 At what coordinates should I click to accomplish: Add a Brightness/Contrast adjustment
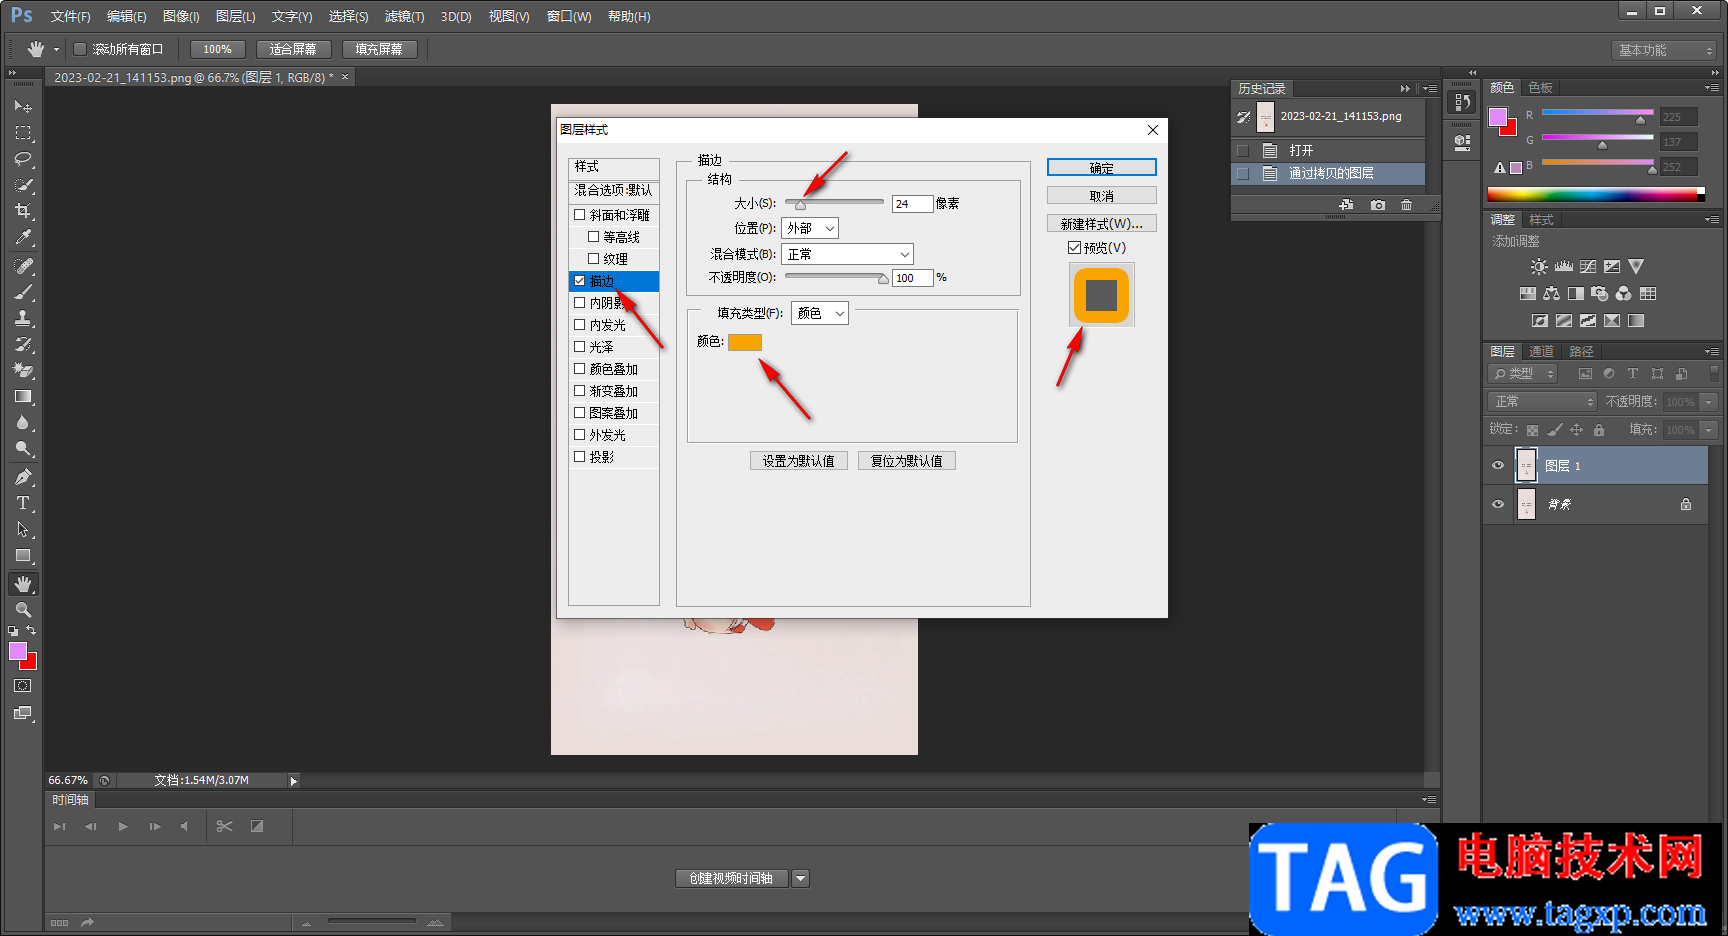(1539, 267)
